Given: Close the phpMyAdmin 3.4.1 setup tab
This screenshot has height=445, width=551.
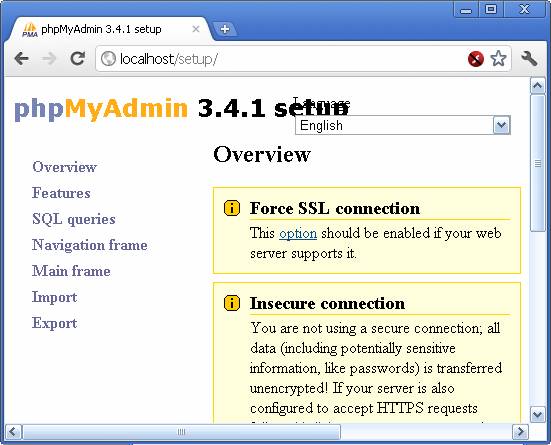Looking at the screenshot, I should pyautogui.click(x=196, y=29).
